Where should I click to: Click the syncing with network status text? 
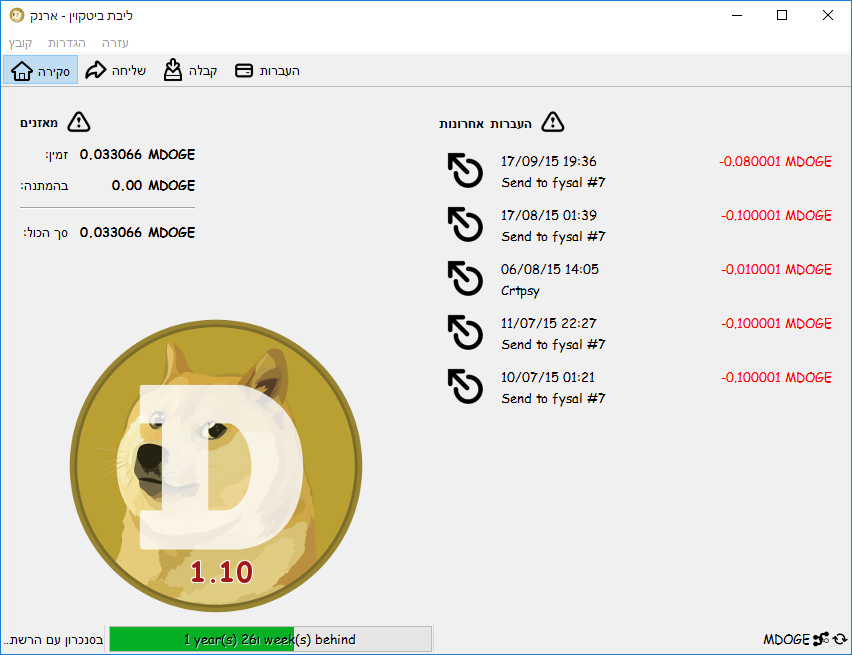tap(53, 640)
